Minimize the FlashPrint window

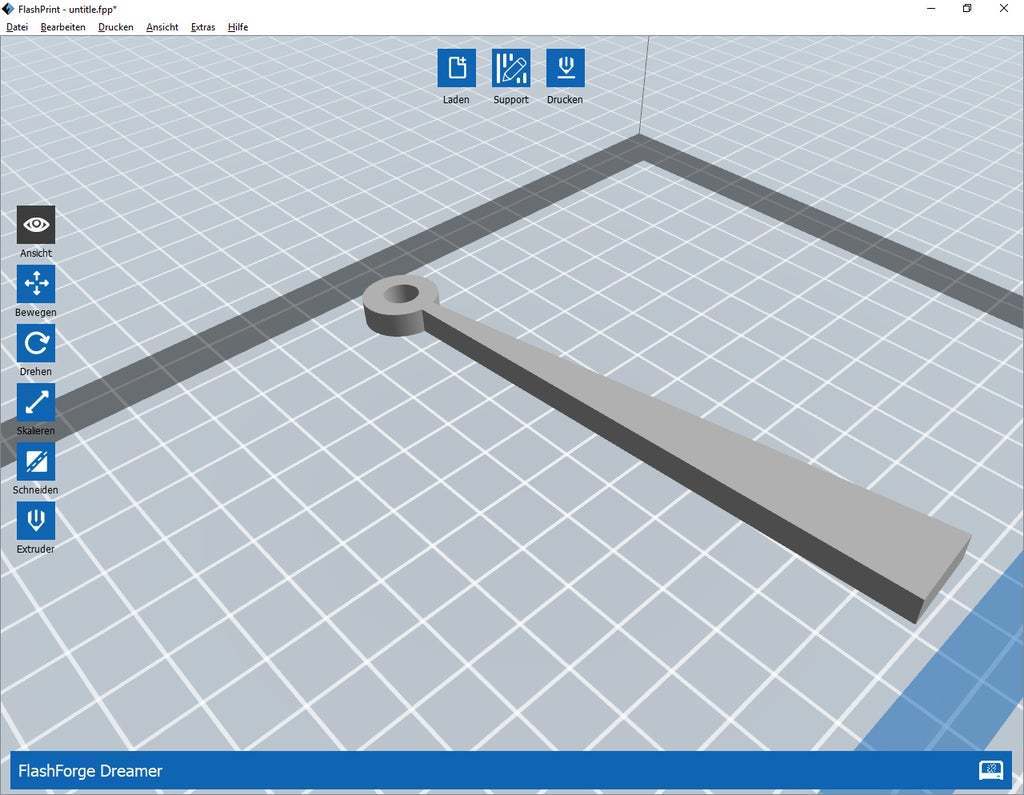click(x=931, y=8)
